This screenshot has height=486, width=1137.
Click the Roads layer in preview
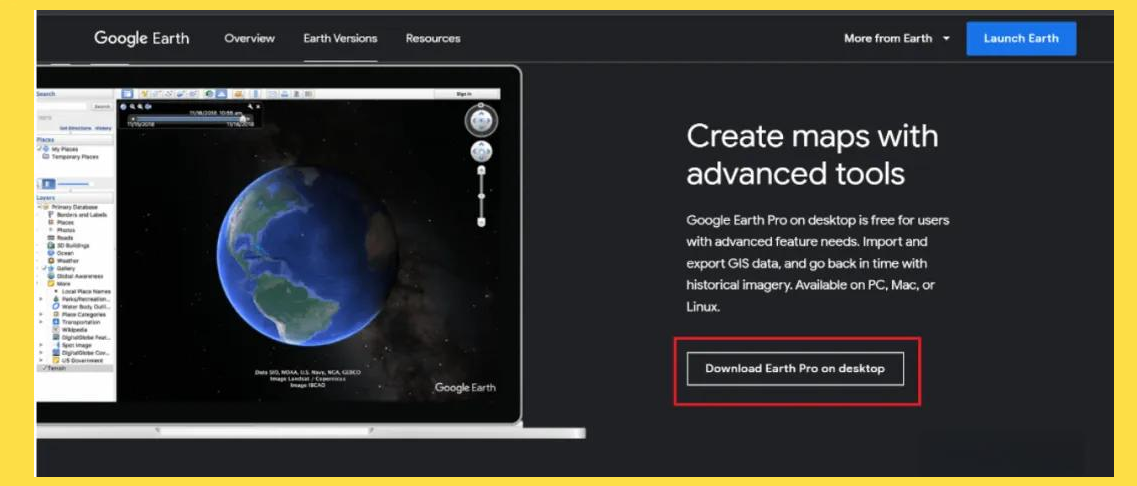pos(60,238)
